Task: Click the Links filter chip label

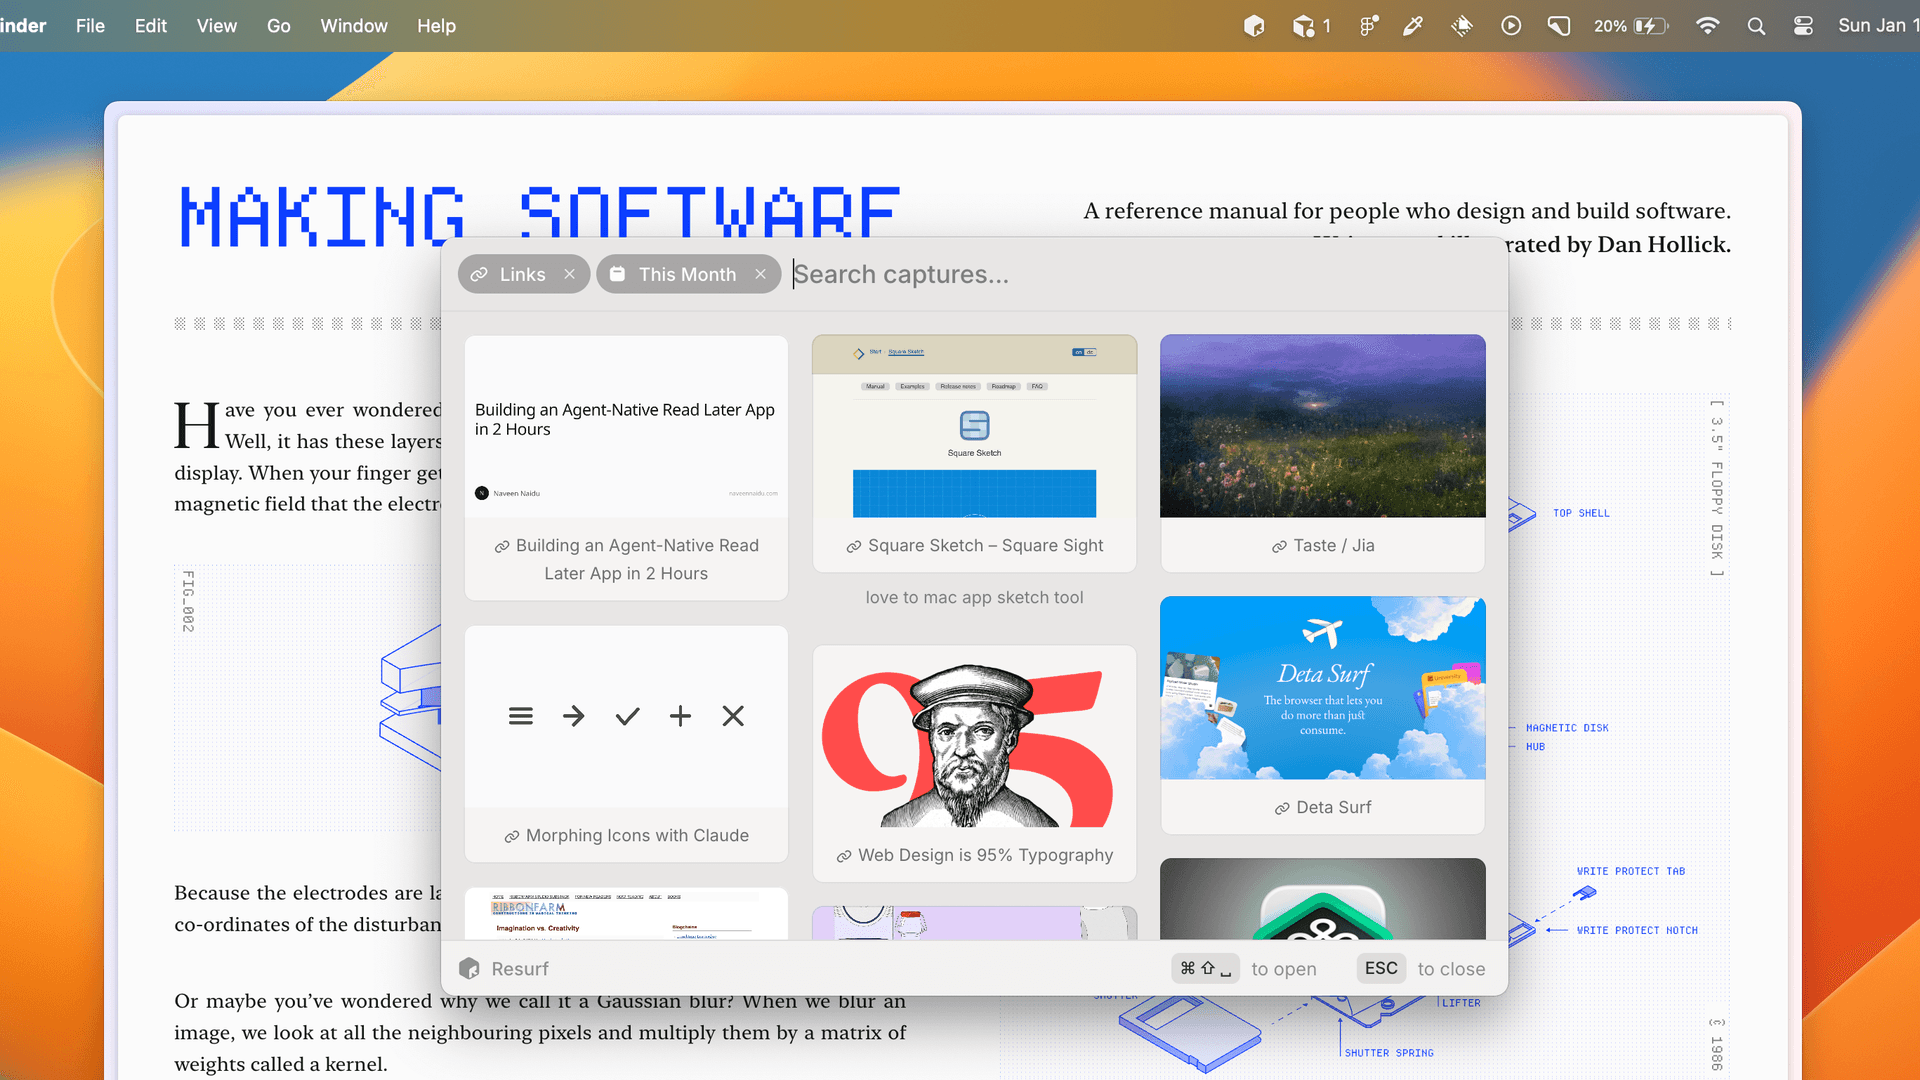Action: click(x=522, y=274)
